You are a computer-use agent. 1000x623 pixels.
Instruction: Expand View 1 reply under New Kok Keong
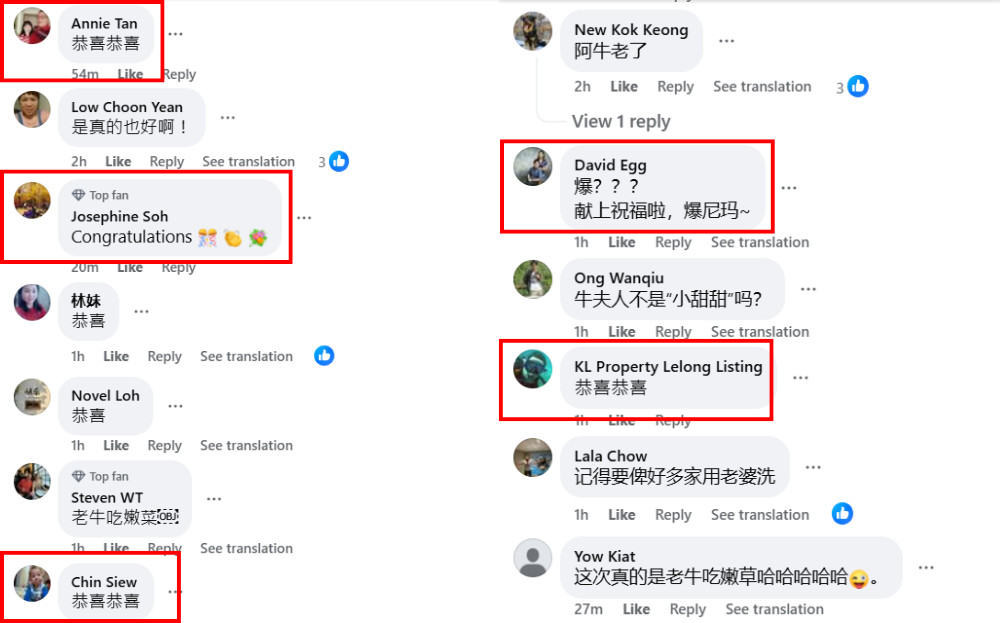621,121
